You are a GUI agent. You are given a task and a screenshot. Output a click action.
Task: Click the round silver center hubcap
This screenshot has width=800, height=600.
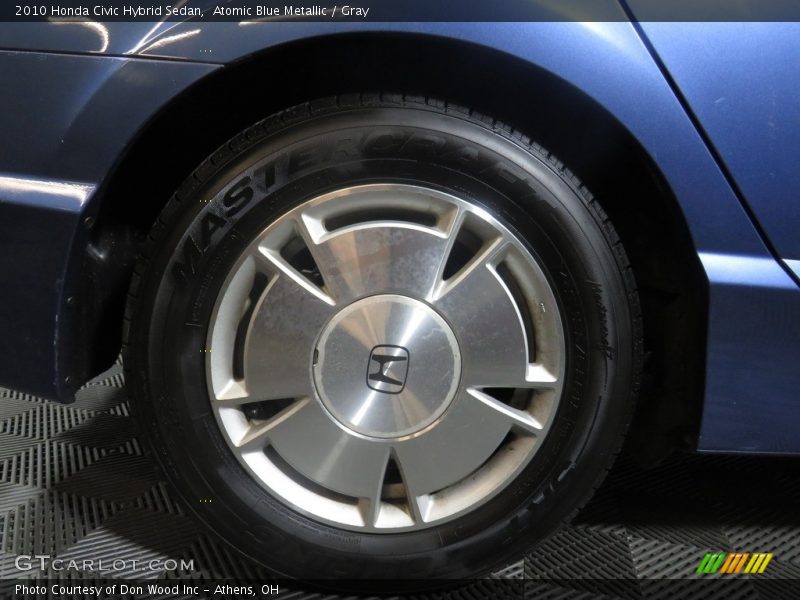(x=386, y=367)
